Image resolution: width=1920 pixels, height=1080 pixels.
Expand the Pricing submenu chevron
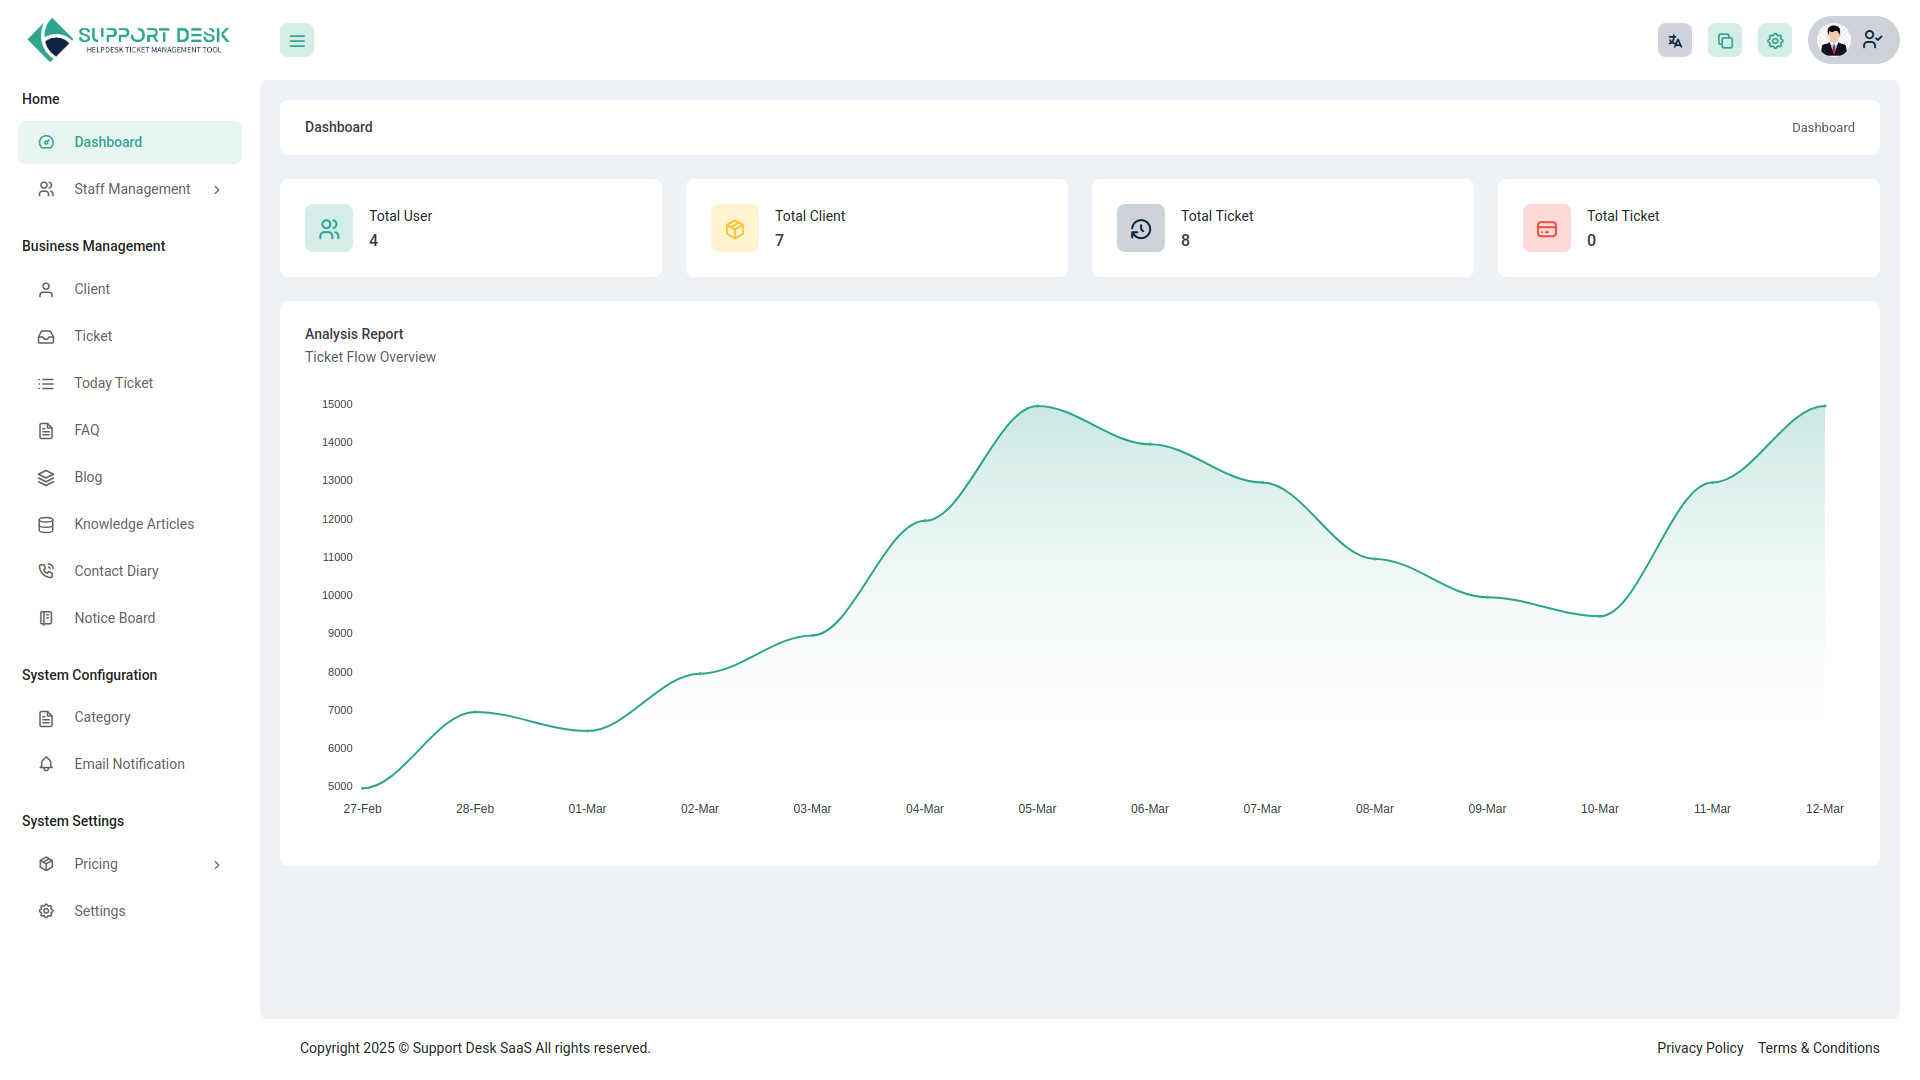(x=217, y=864)
